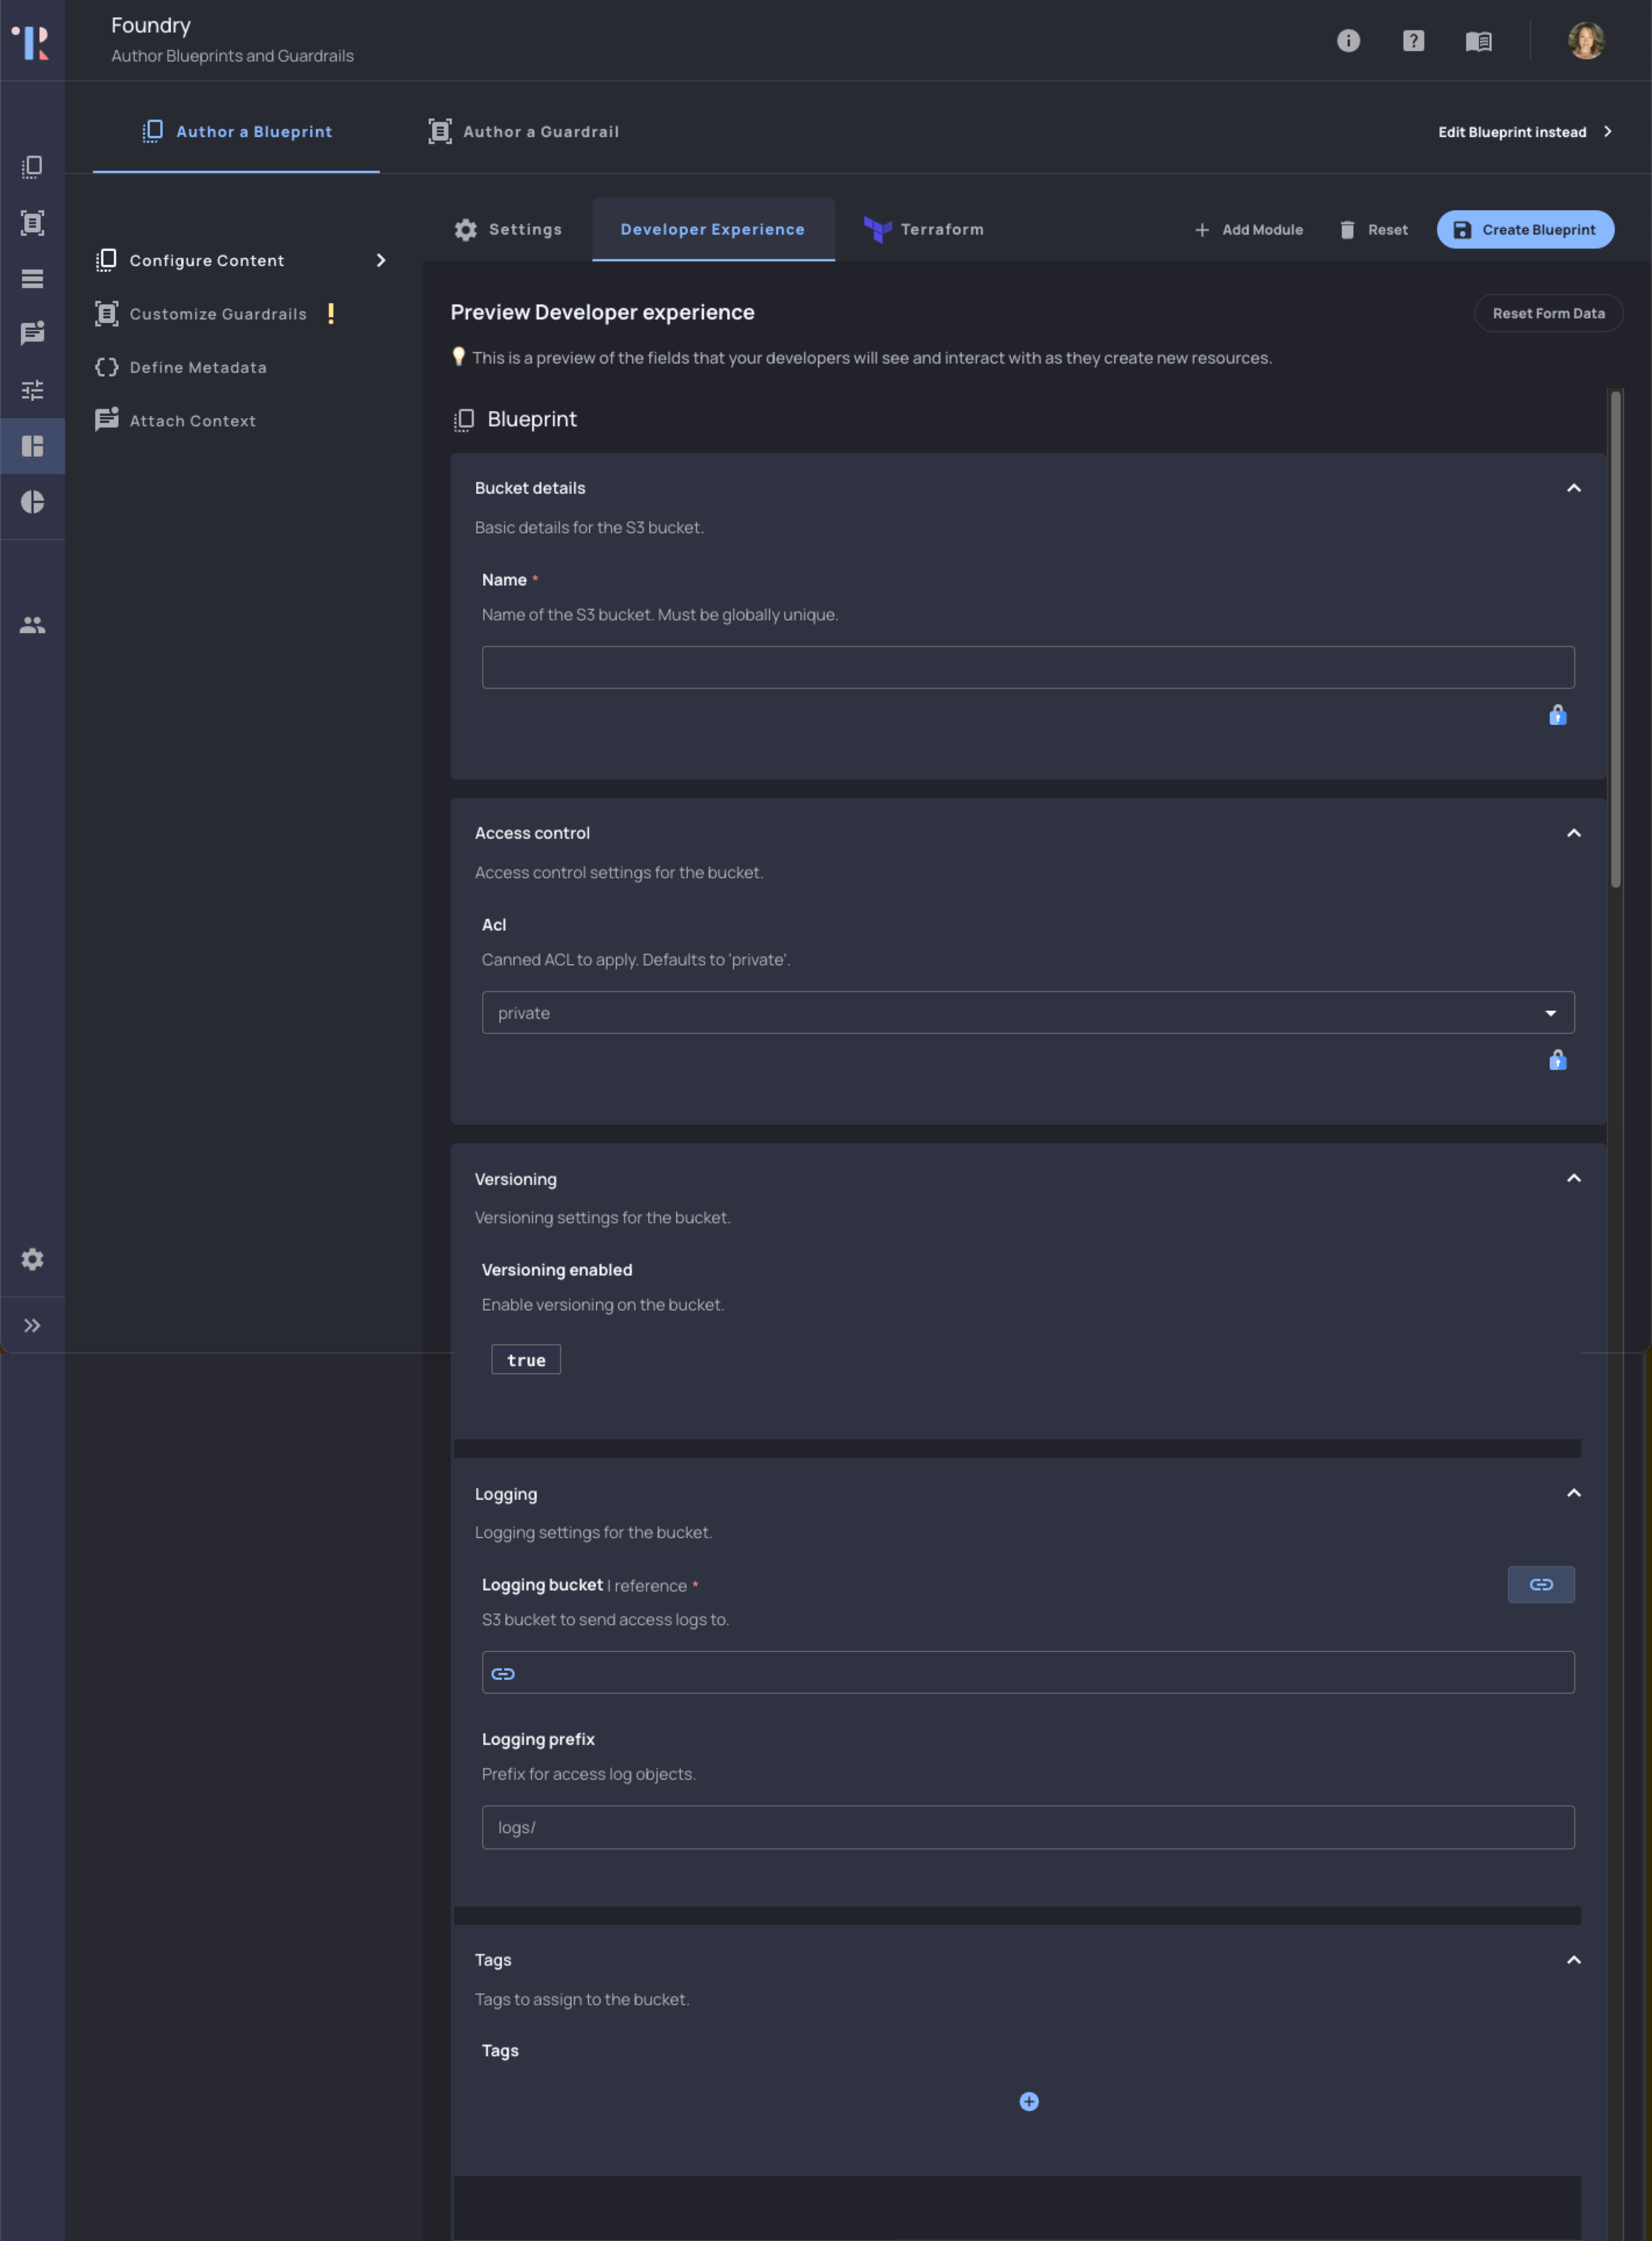
Task: Click the plus button under Tags
Action: point(1029,2101)
